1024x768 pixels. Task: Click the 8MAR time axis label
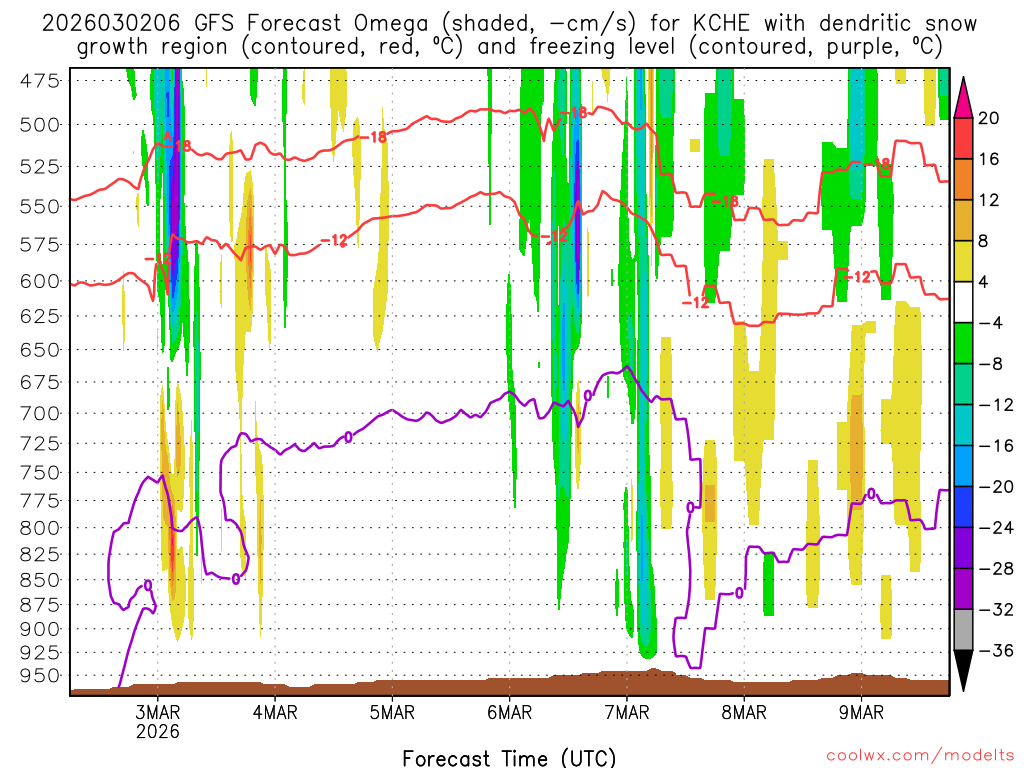[x=744, y=712]
